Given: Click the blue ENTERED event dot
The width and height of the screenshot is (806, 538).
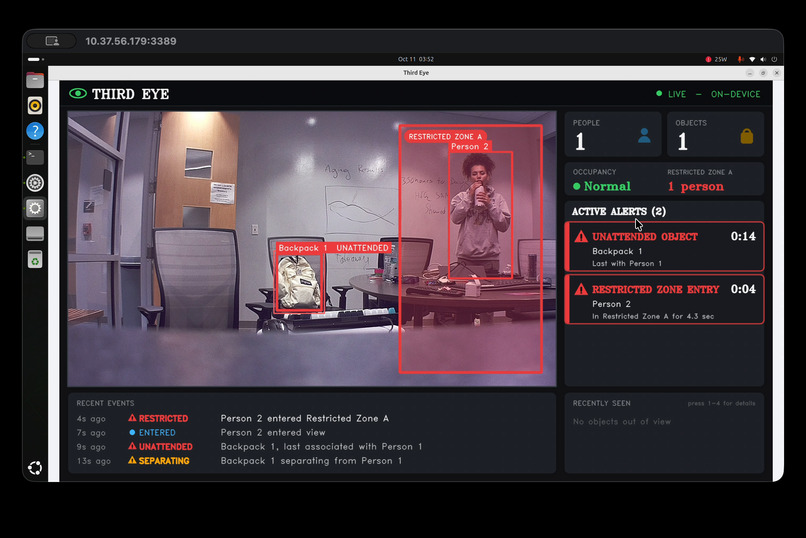Looking at the screenshot, I should coord(132,433).
